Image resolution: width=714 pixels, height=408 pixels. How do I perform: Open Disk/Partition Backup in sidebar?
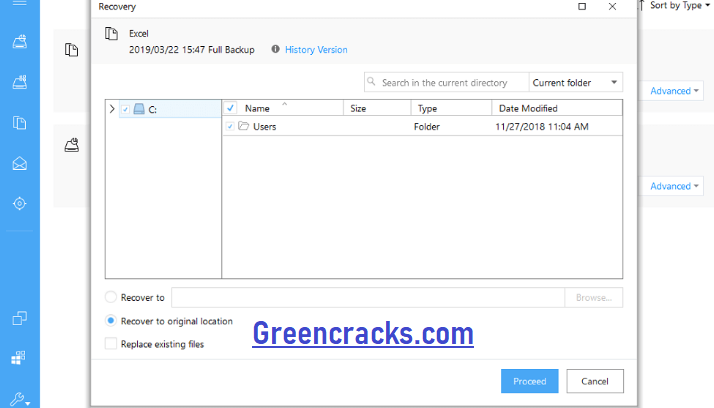coord(20,42)
